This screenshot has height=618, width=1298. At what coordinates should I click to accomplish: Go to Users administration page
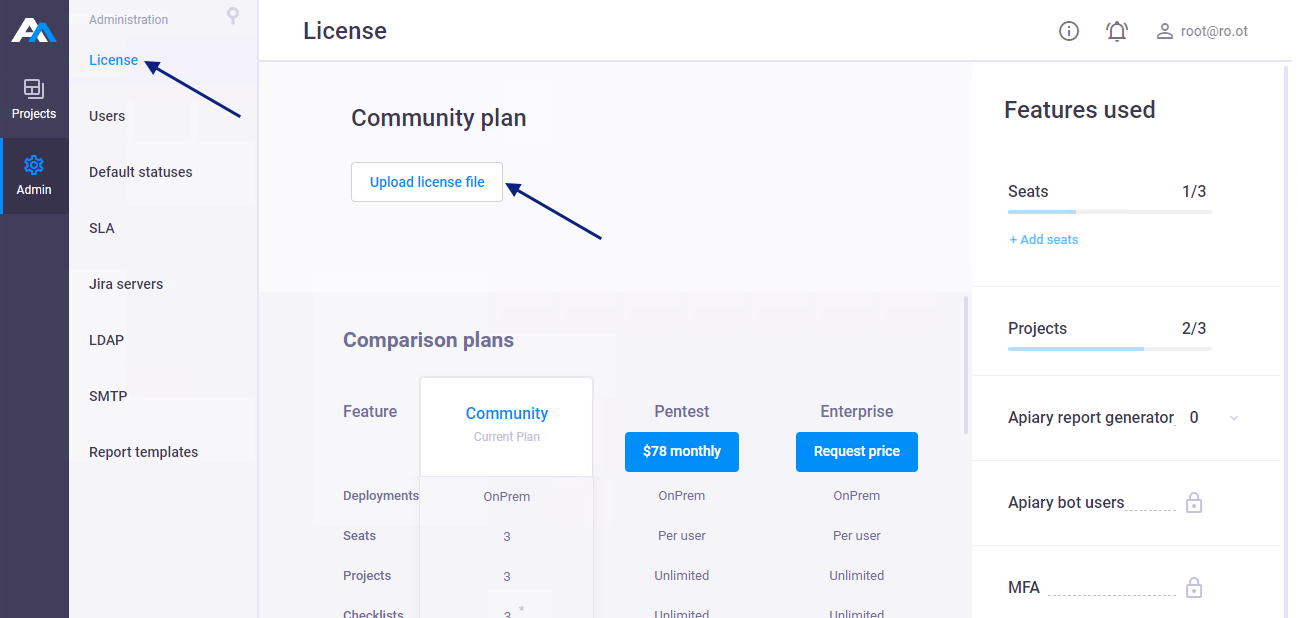tap(107, 116)
